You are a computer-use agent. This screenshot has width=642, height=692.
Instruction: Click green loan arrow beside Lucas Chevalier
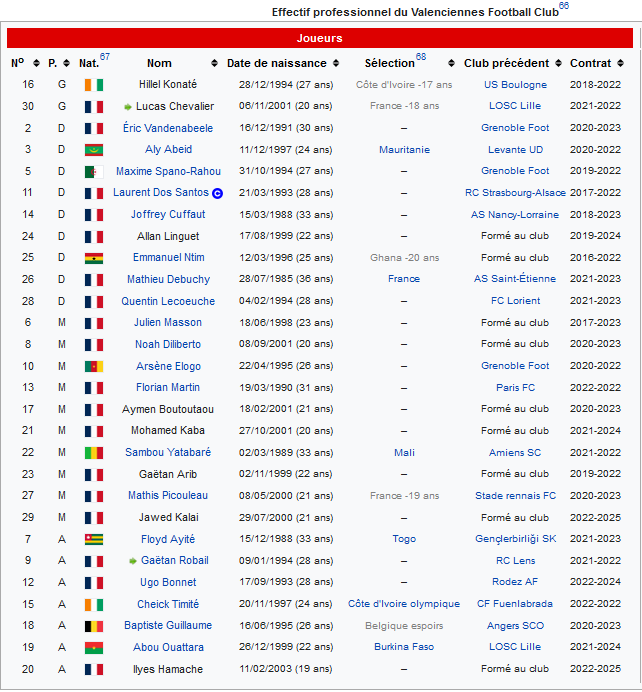pos(128,107)
